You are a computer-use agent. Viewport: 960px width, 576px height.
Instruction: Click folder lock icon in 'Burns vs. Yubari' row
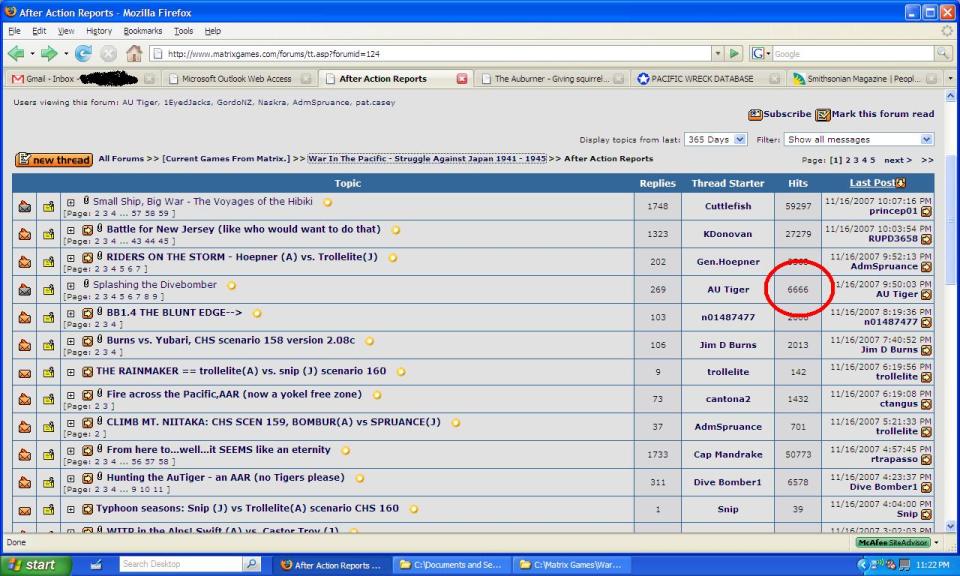[48, 345]
